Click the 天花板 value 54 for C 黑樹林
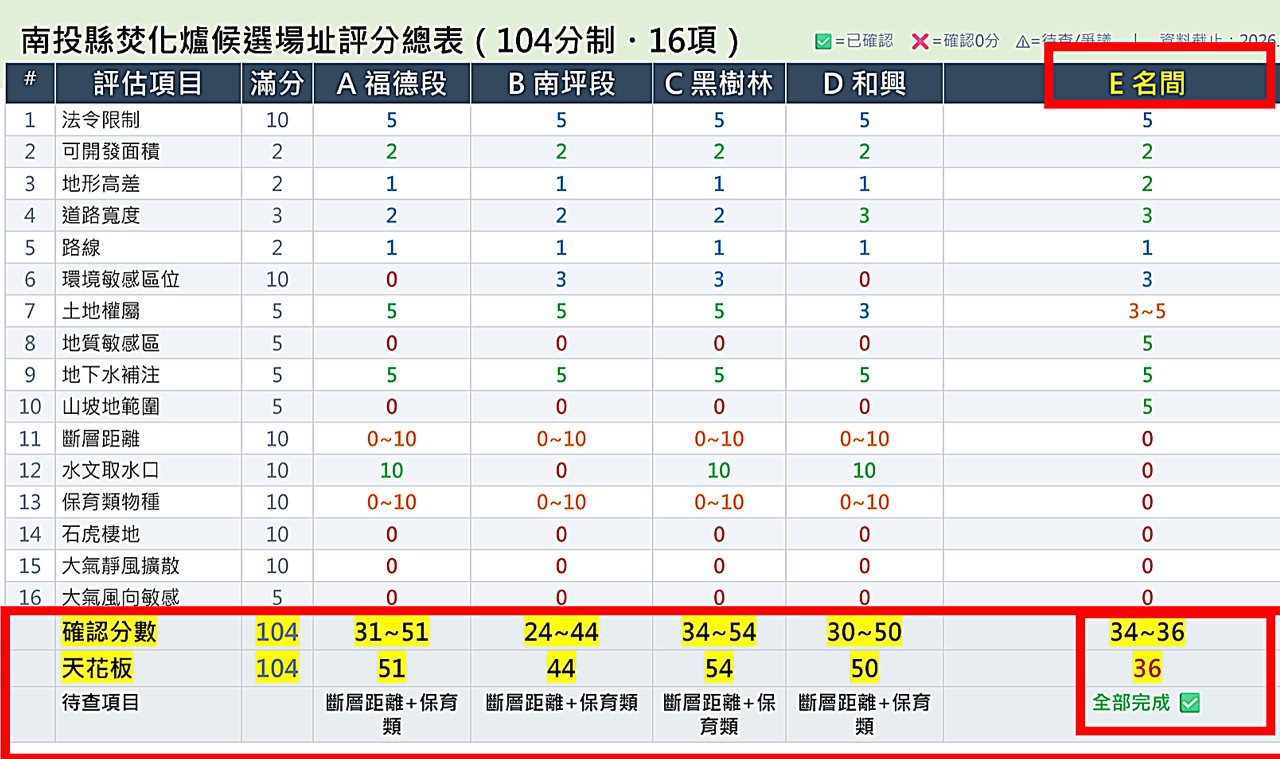The width and height of the screenshot is (1280, 759). pos(719,668)
